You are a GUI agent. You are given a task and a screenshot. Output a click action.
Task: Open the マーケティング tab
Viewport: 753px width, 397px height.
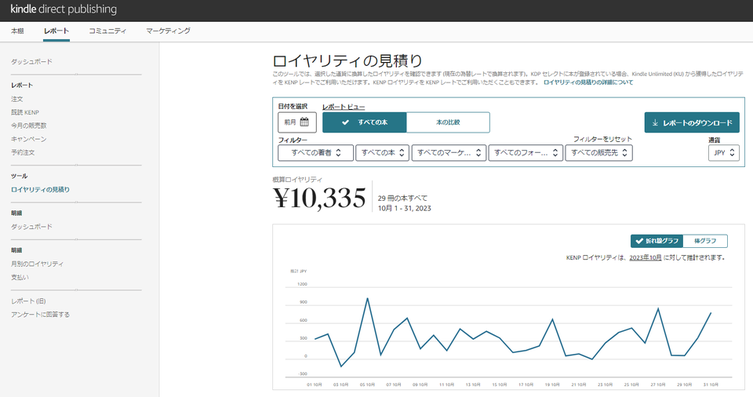168,31
